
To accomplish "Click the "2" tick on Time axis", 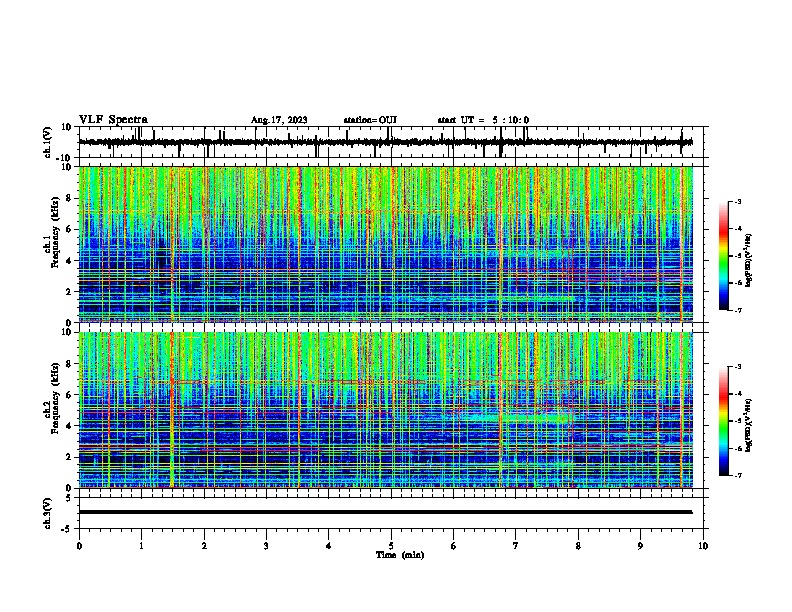I will click(204, 546).
